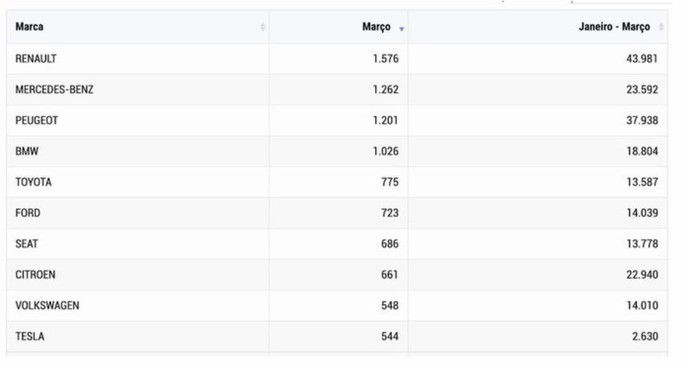Click Mercedes-Benz year-to-date value 23.592
The image size is (685, 366).
642,90
